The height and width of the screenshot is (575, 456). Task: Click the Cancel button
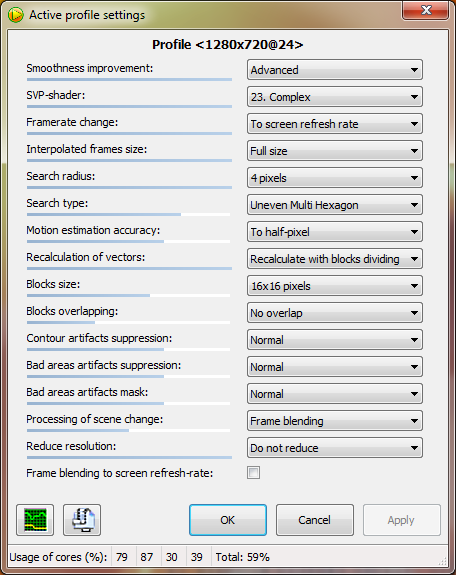[x=315, y=520]
